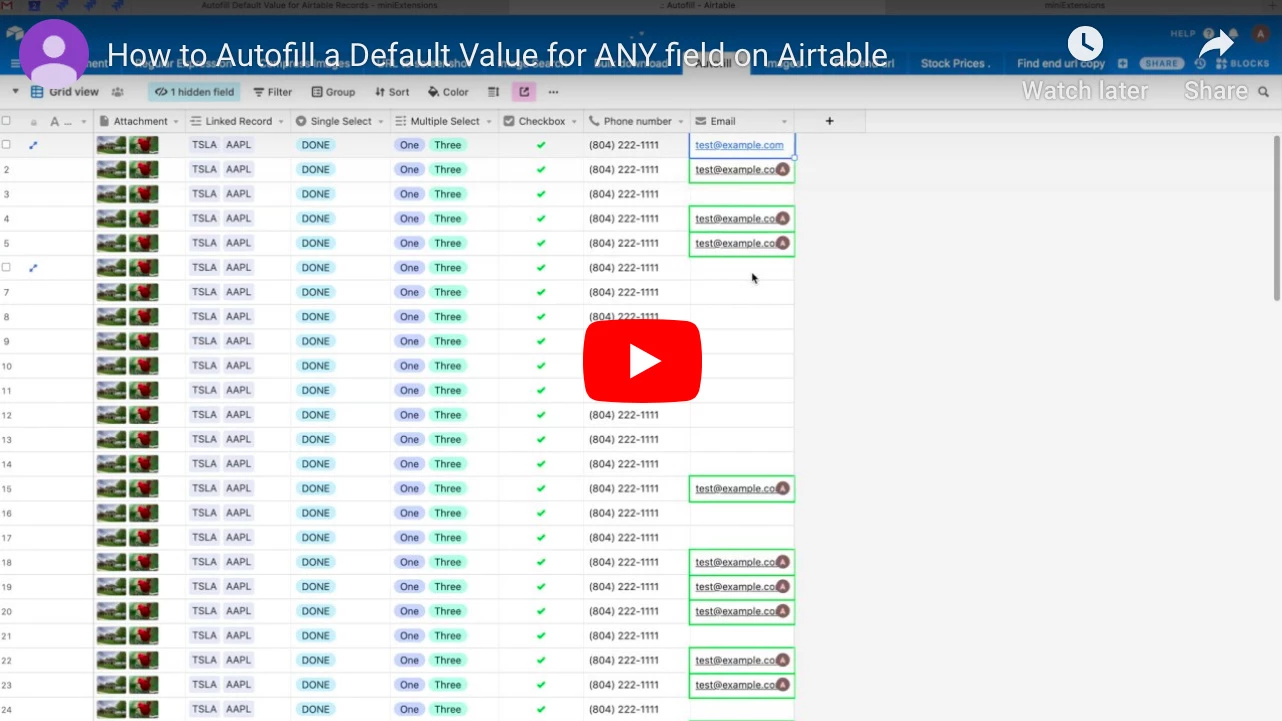
Task: Click the YouTube Share arrow icon
Action: coord(1216,44)
